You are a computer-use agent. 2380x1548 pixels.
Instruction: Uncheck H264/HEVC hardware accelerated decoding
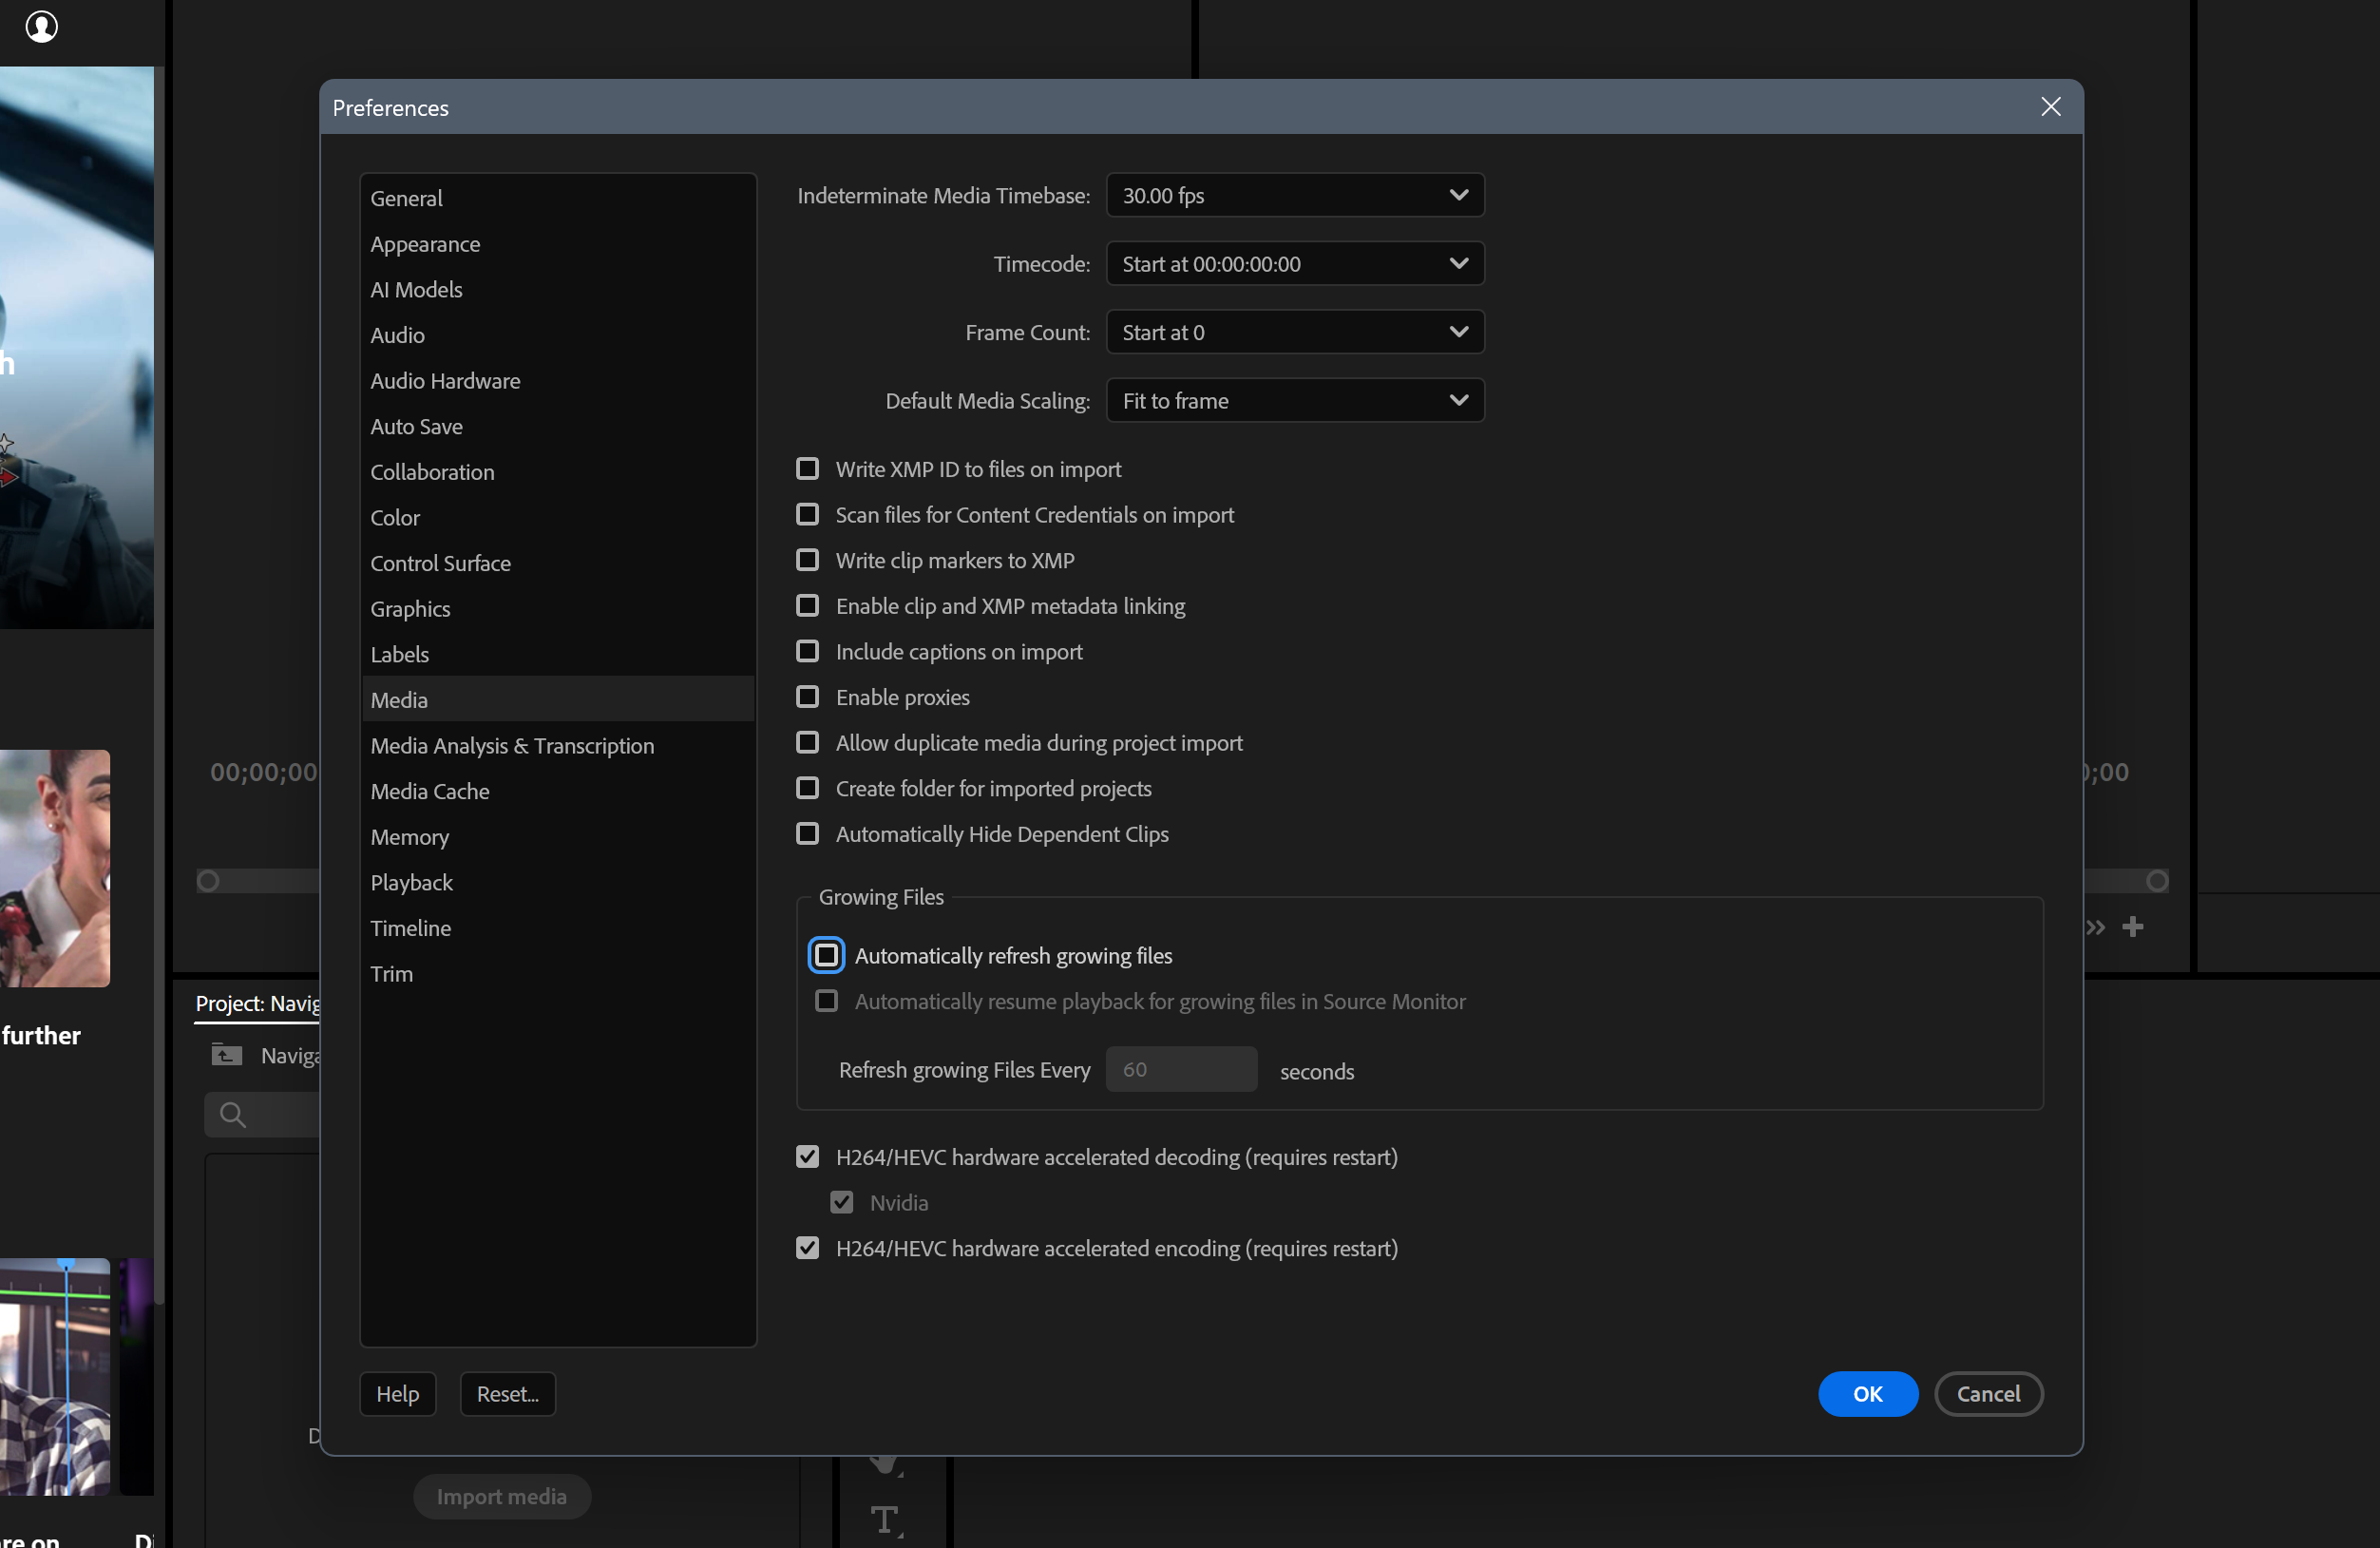[807, 1157]
